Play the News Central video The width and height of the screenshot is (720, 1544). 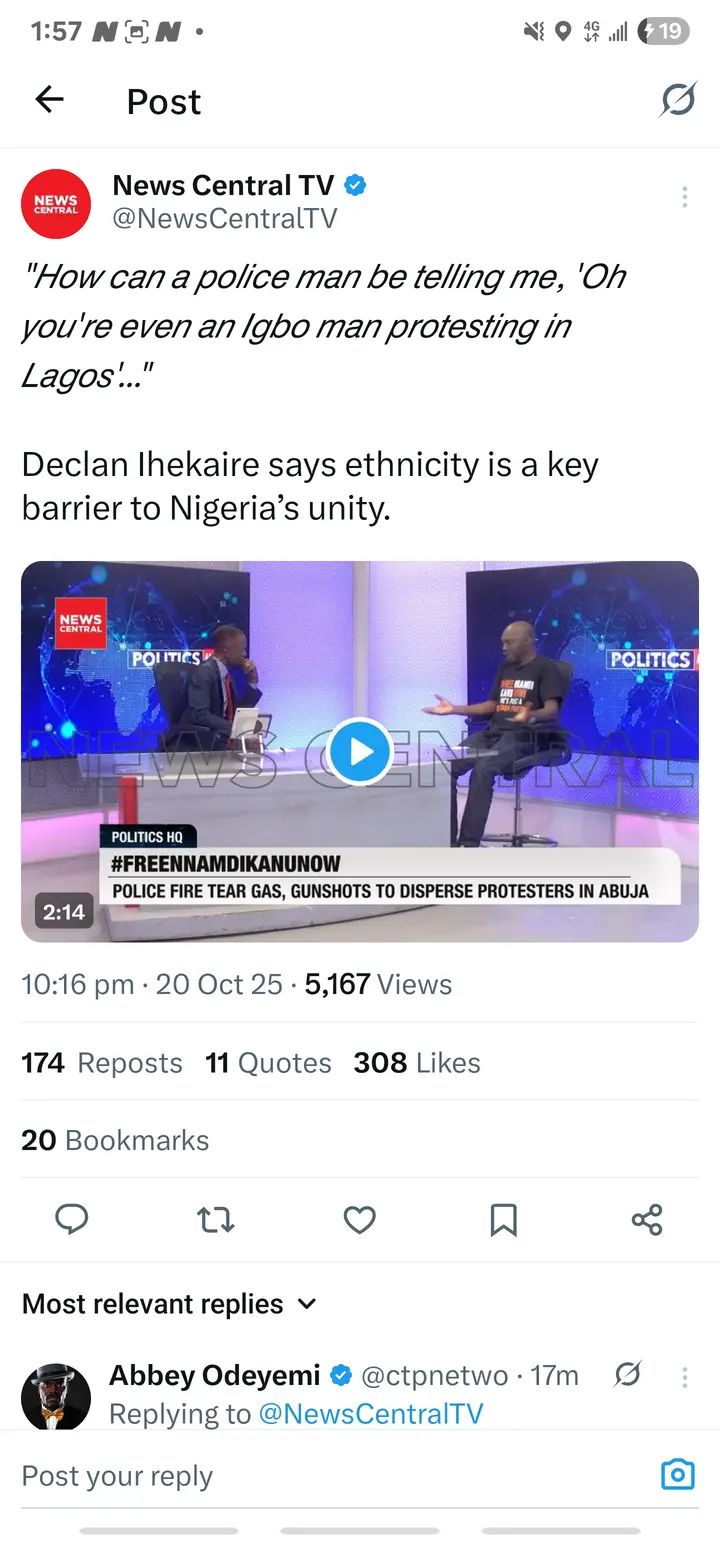pyautogui.click(x=359, y=751)
